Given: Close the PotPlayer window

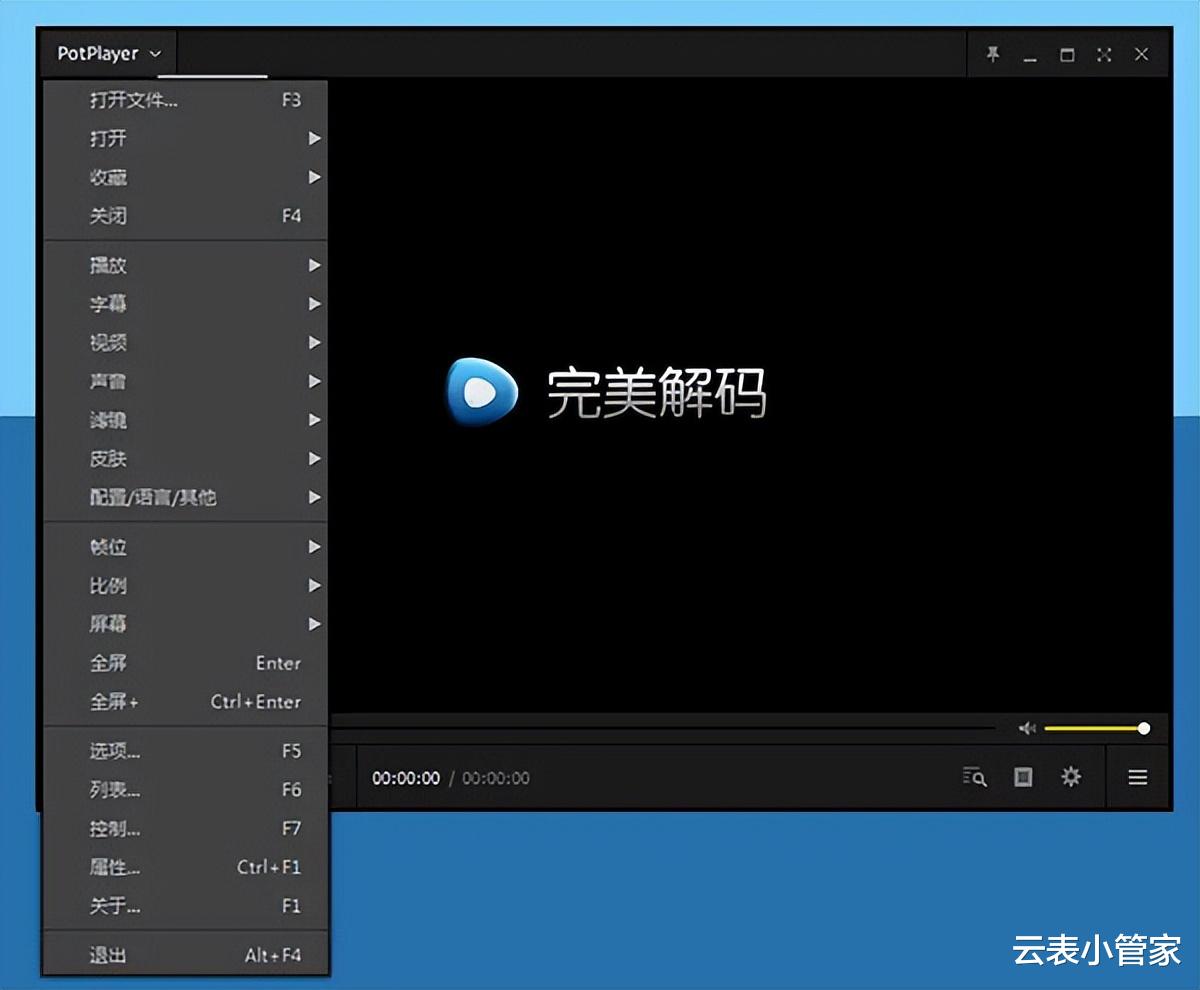Looking at the screenshot, I should click(x=1141, y=55).
